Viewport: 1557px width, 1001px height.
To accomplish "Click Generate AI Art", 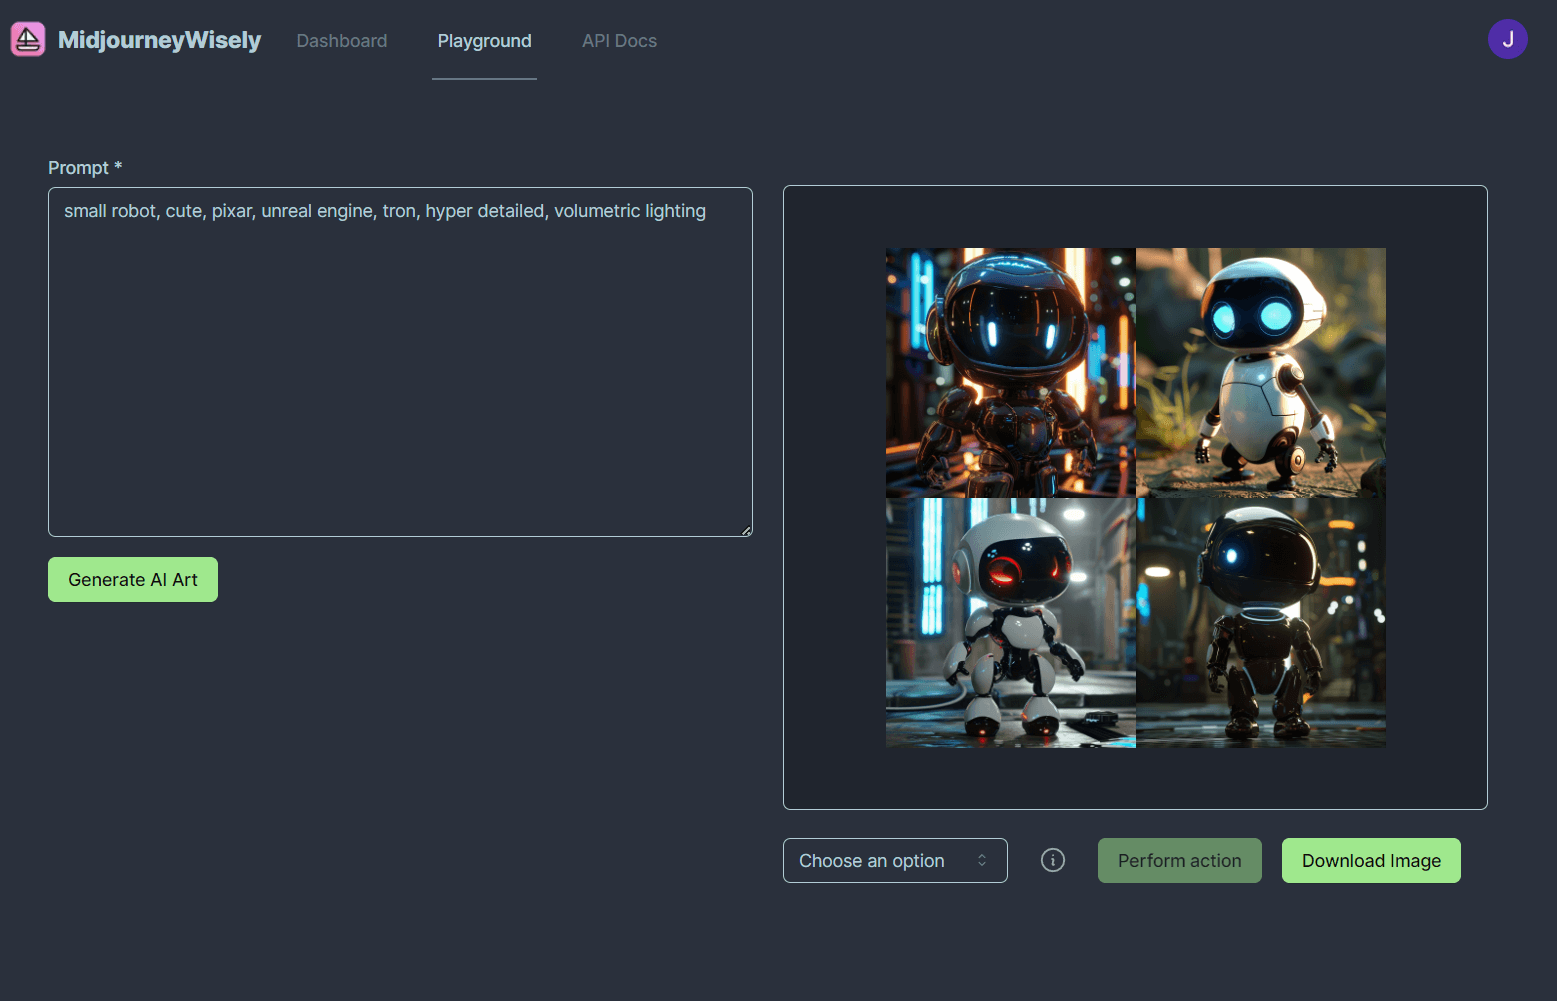I will pos(132,579).
